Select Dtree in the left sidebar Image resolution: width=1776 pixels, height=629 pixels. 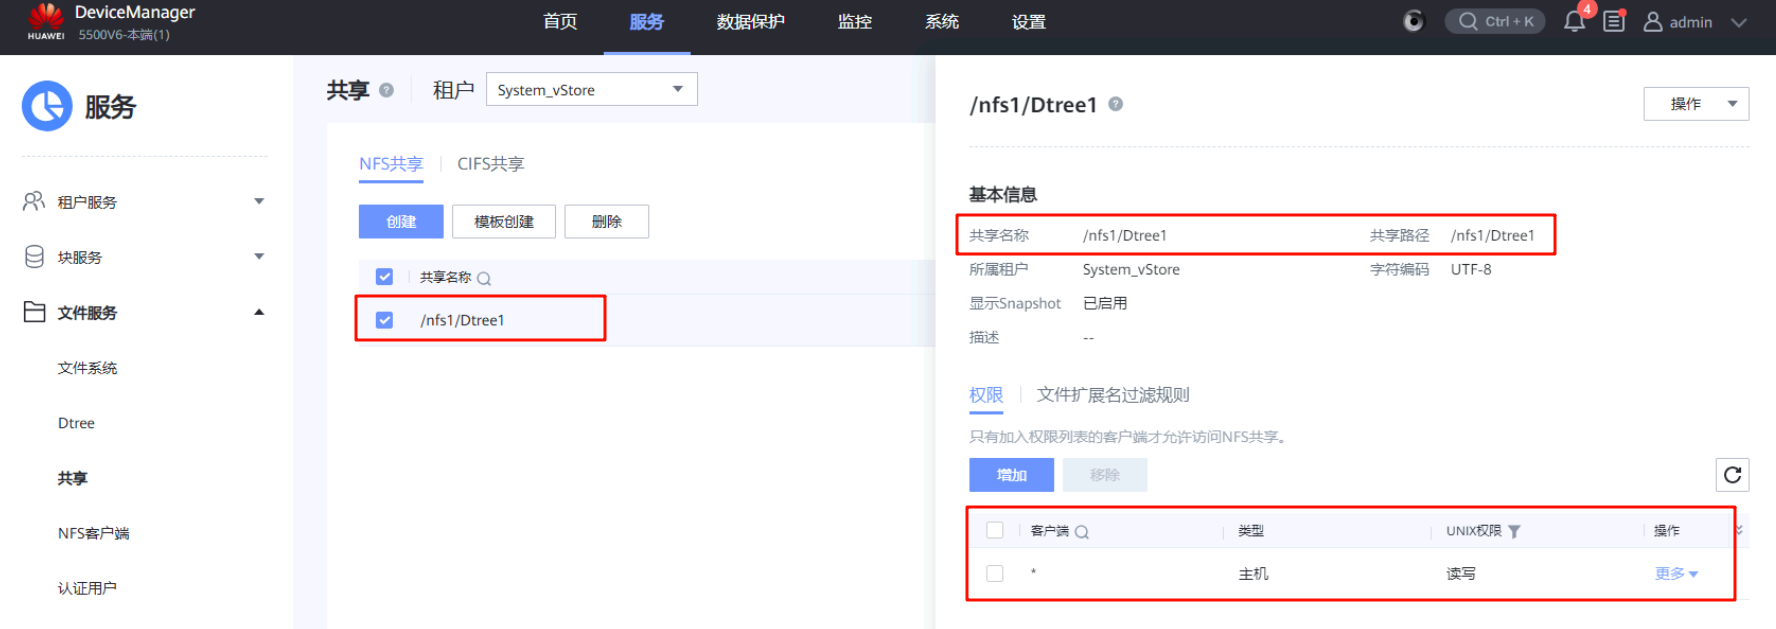click(76, 423)
